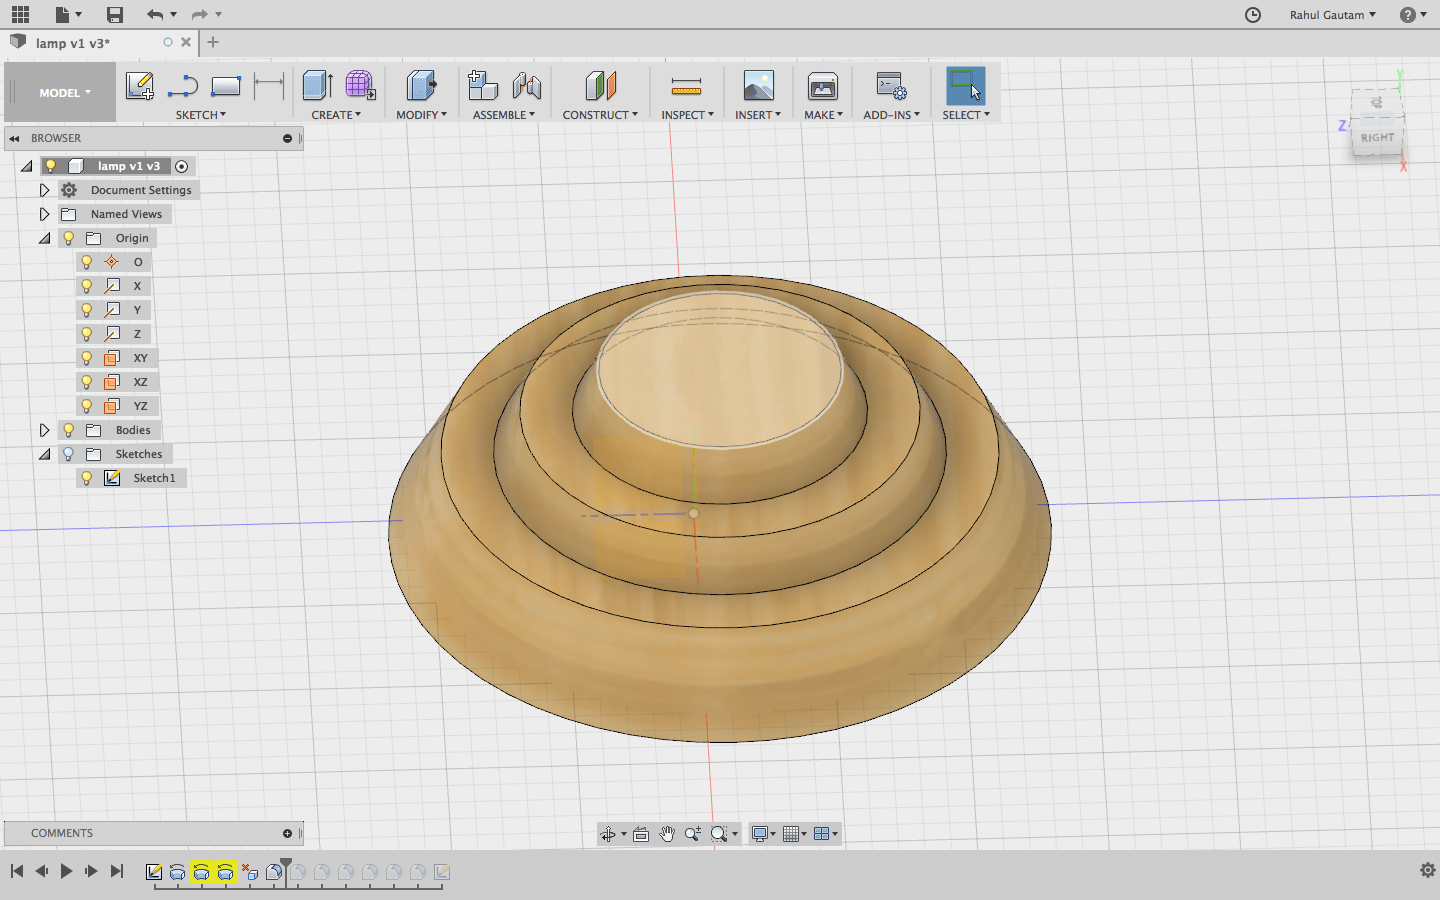The height and width of the screenshot is (900, 1440).
Task: Hide the X axis lightbulb
Action: point(87,286)
